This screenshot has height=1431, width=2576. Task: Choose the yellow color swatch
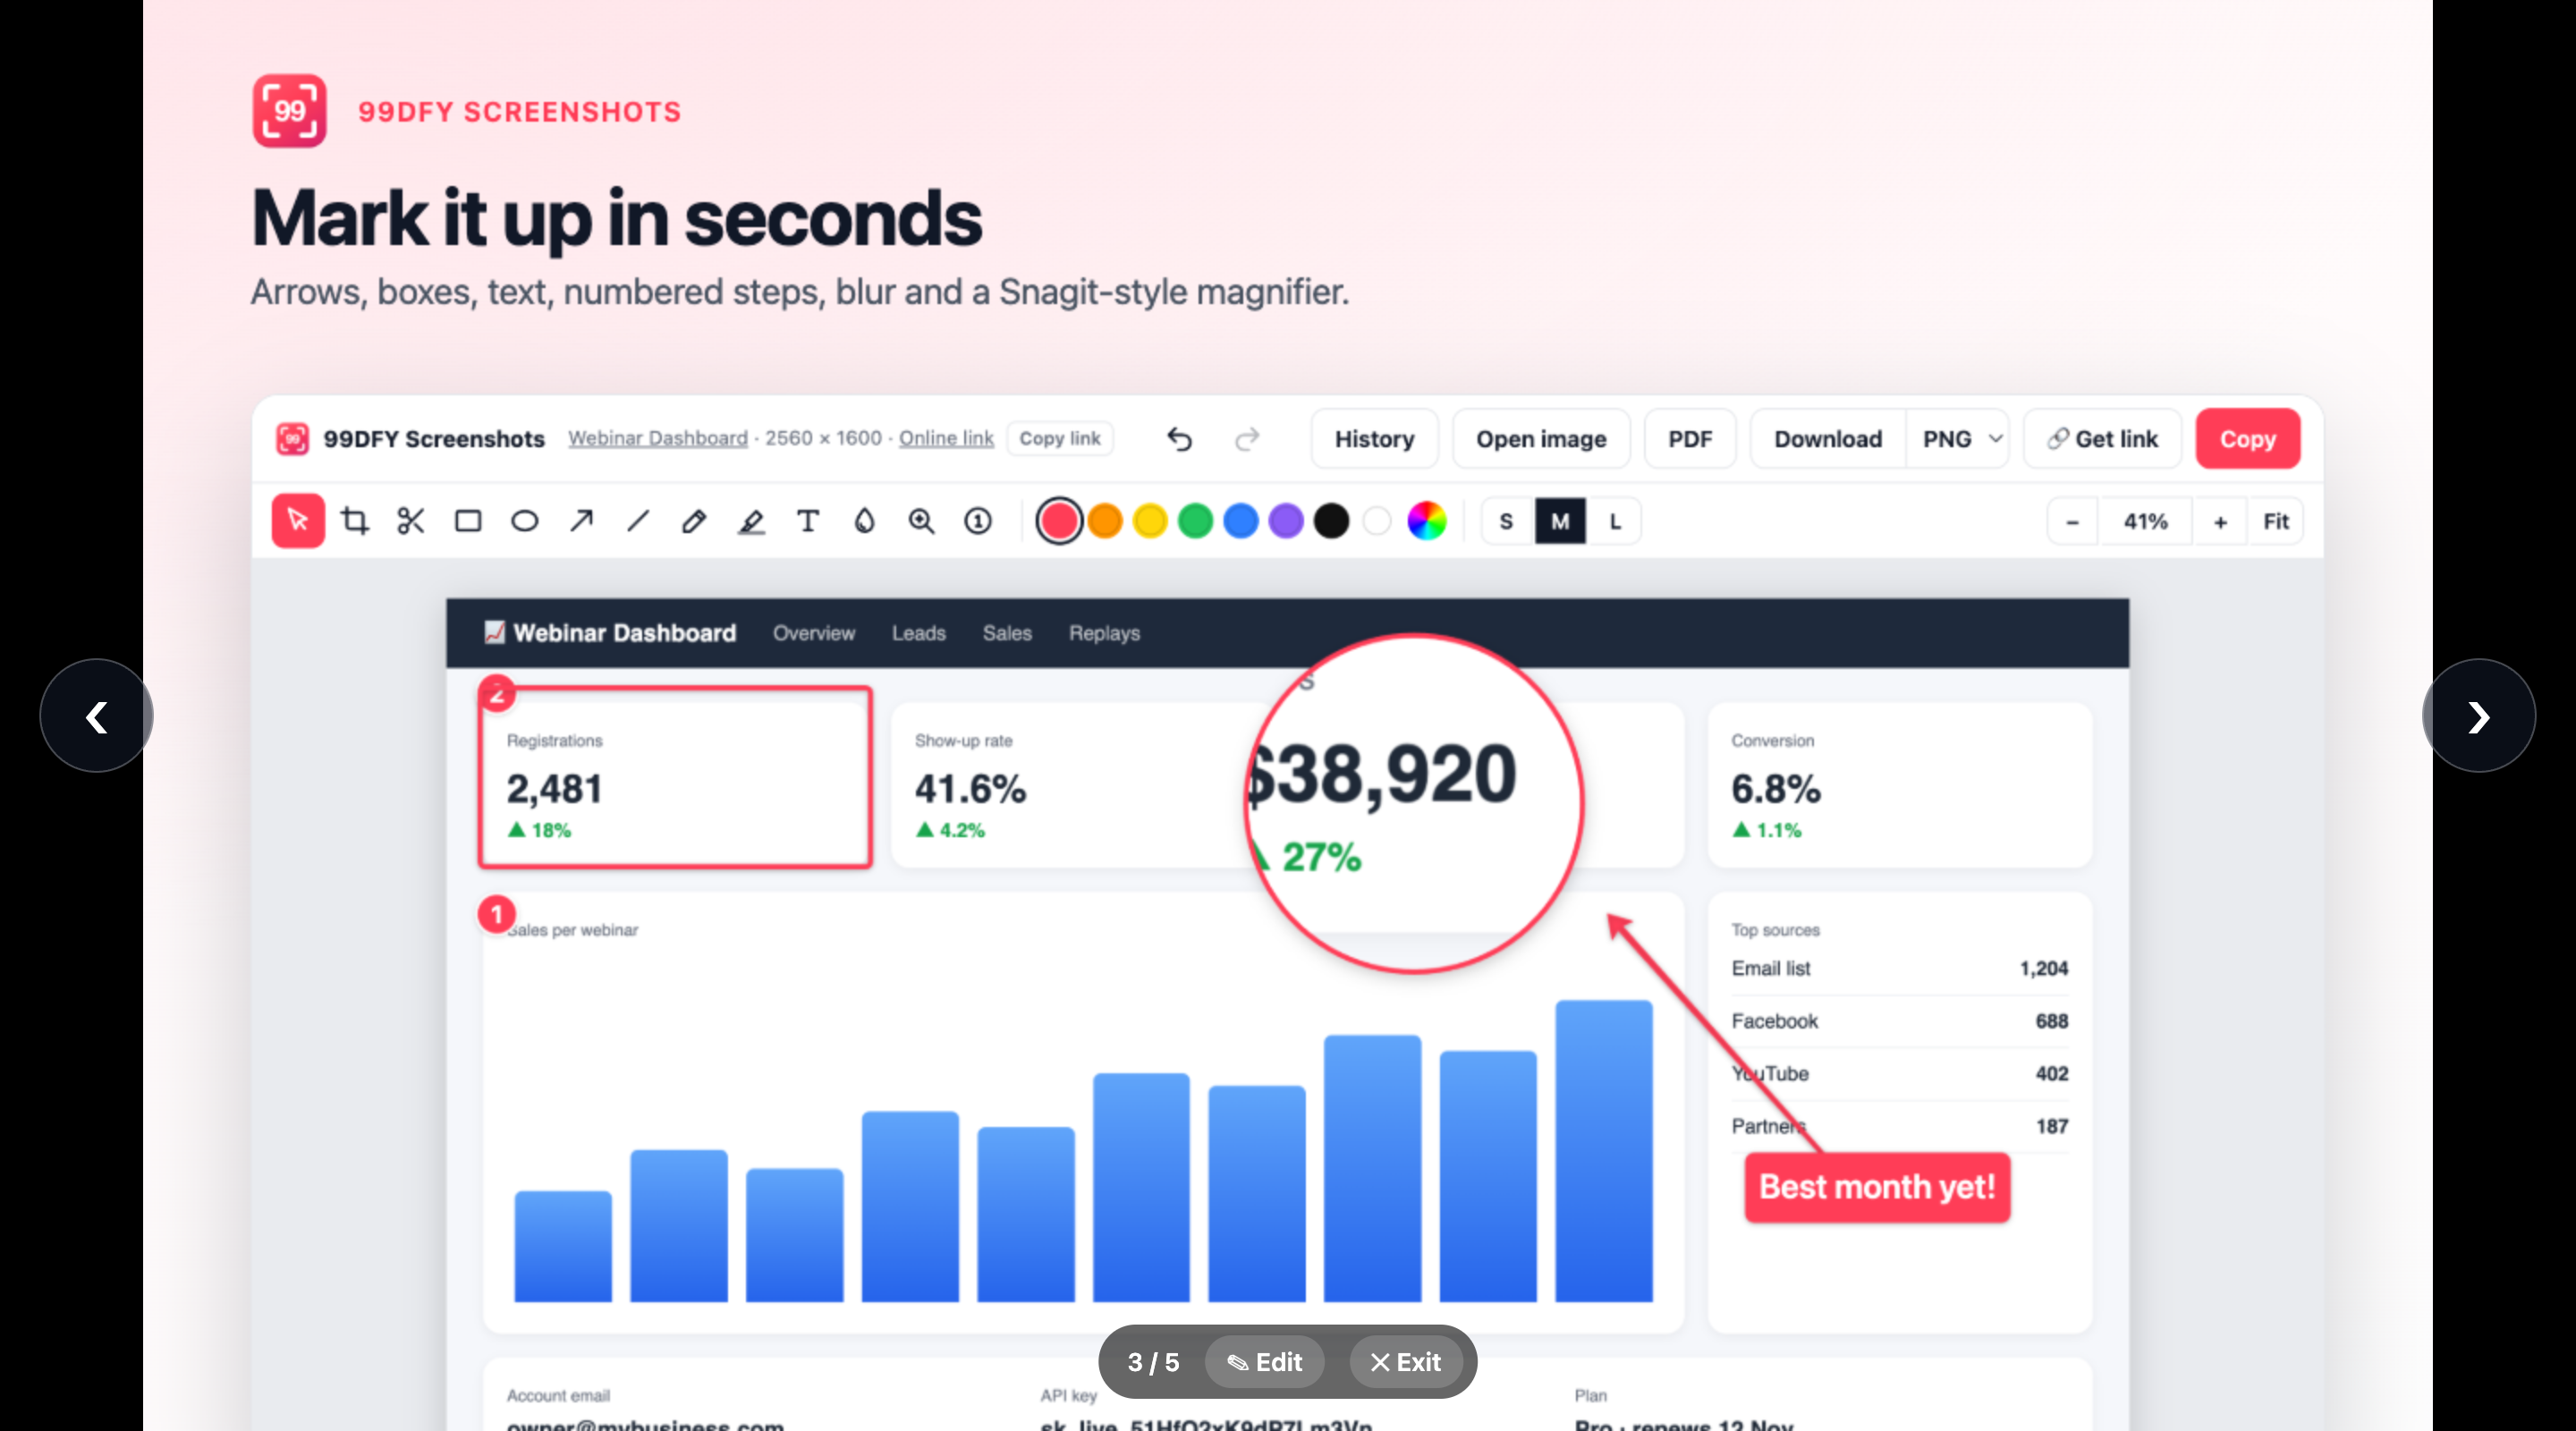[x=1150, y=521]
